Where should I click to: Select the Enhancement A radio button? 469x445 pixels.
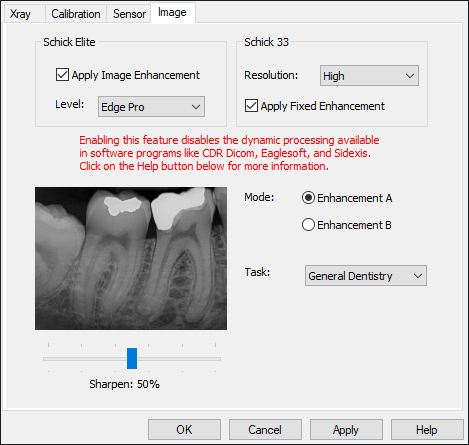pos(308,198)
